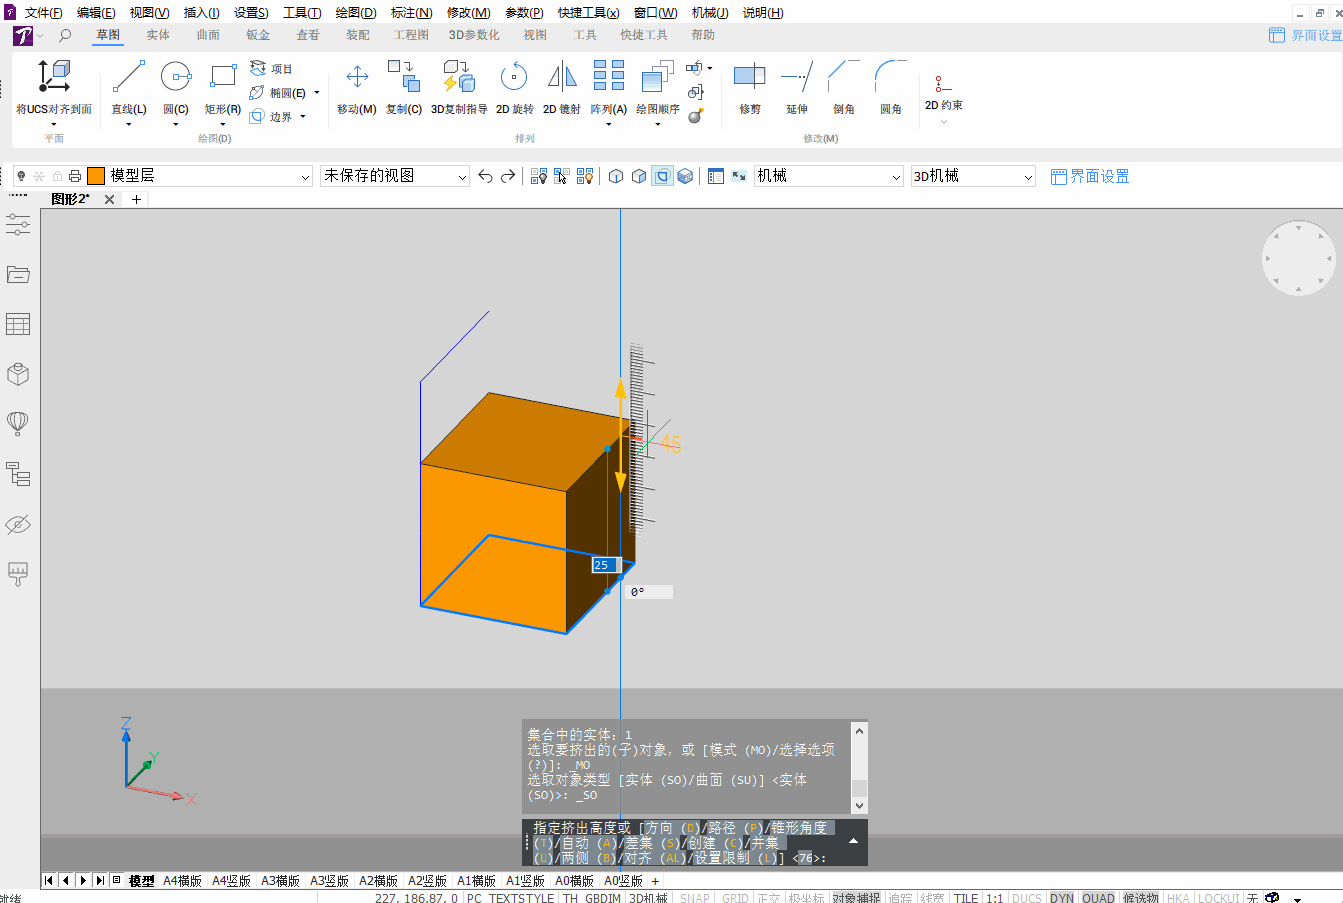Open the 2D 旋转 rotate tool
This screenshot has height=903, width=1343.
pos(514,86)
